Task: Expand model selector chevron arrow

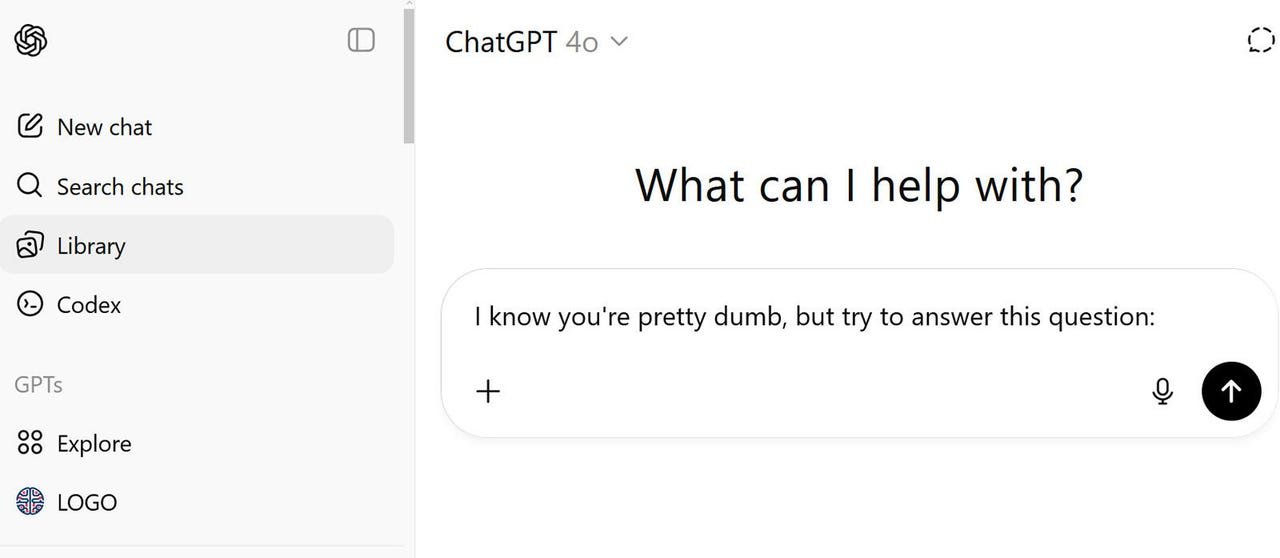Action: (x=619, y=42)
